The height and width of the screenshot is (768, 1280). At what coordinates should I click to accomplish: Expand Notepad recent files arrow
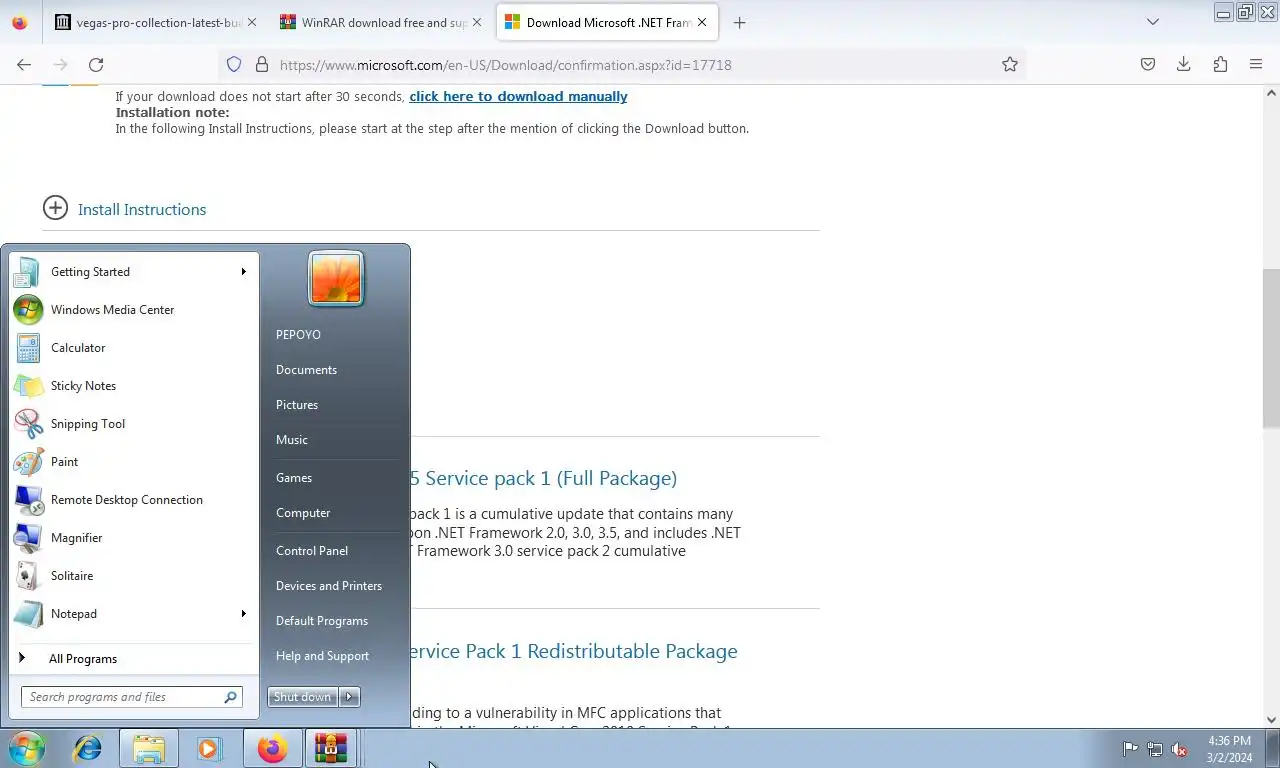point(243,614)
